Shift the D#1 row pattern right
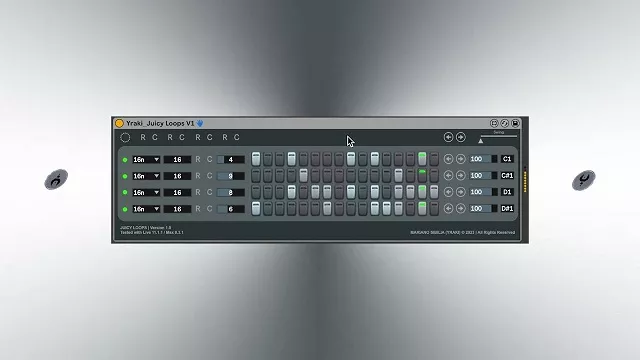 point(461,209)
